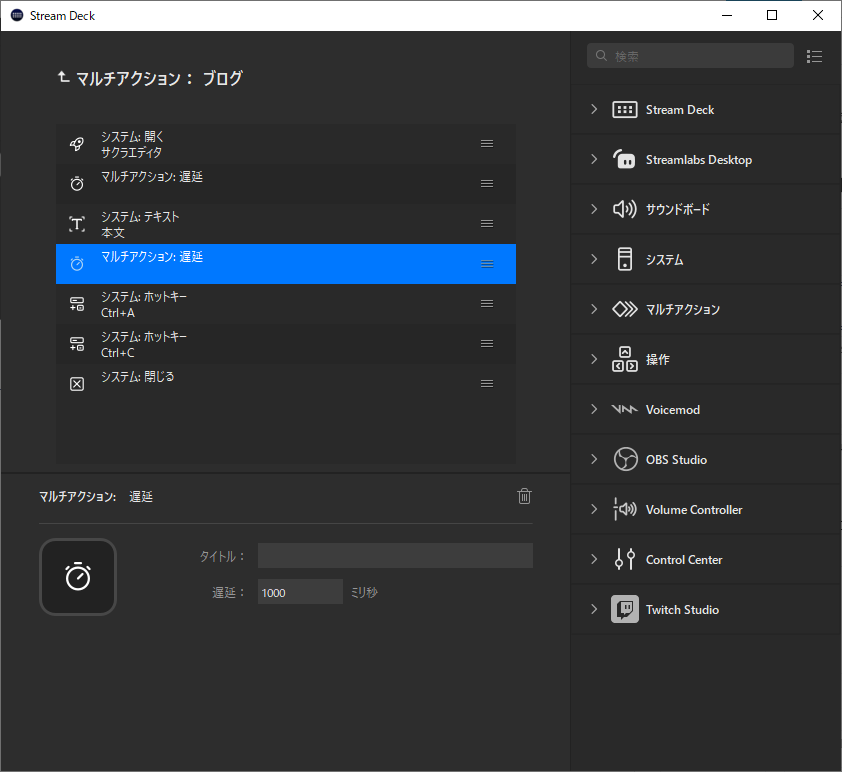Click the Twitch Studio category icon

tap(625, 609)
